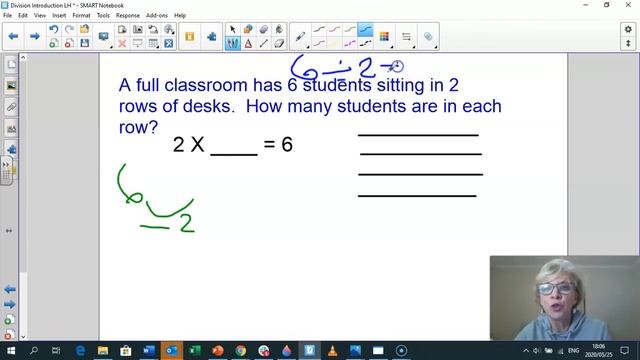Open the transparency options dropdown
The height and width of the screenshot is (360, 640).
coord(428,36)
